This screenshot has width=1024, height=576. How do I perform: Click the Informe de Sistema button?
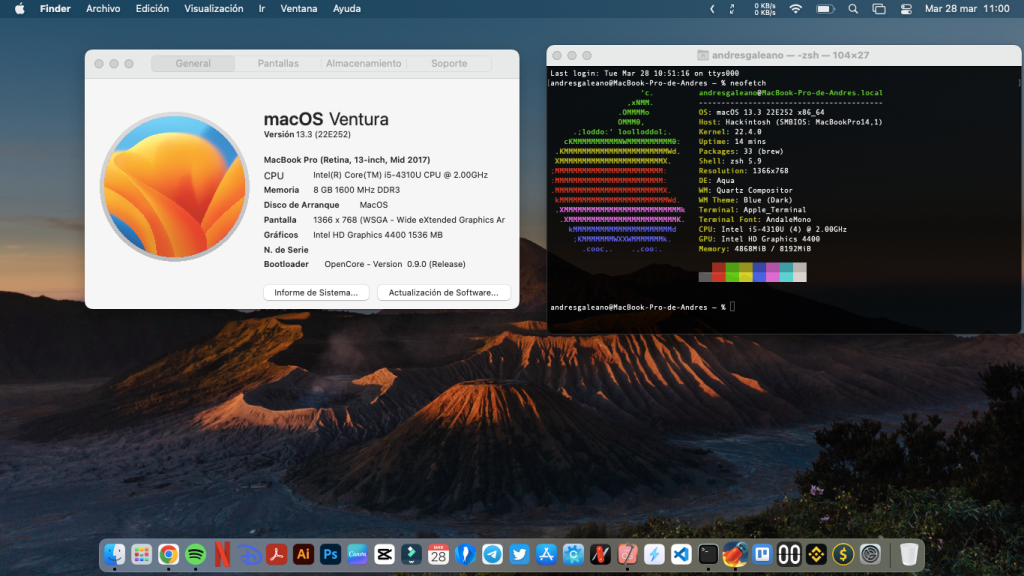tap(316, 293)
